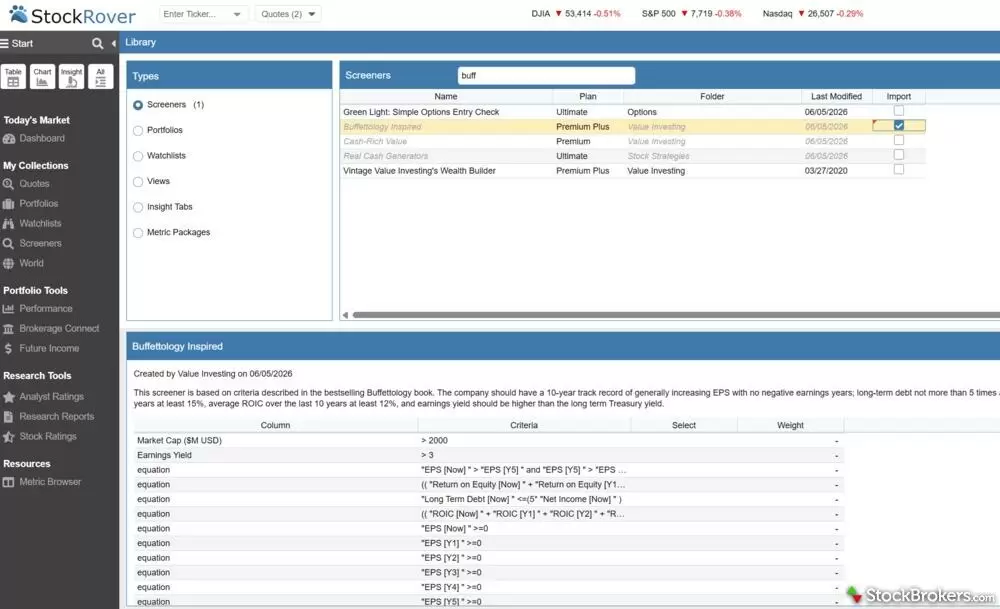The width and height of the screenshot is (1000, 609).
Task: Click the World globe icon
Action: click(8, 263)
